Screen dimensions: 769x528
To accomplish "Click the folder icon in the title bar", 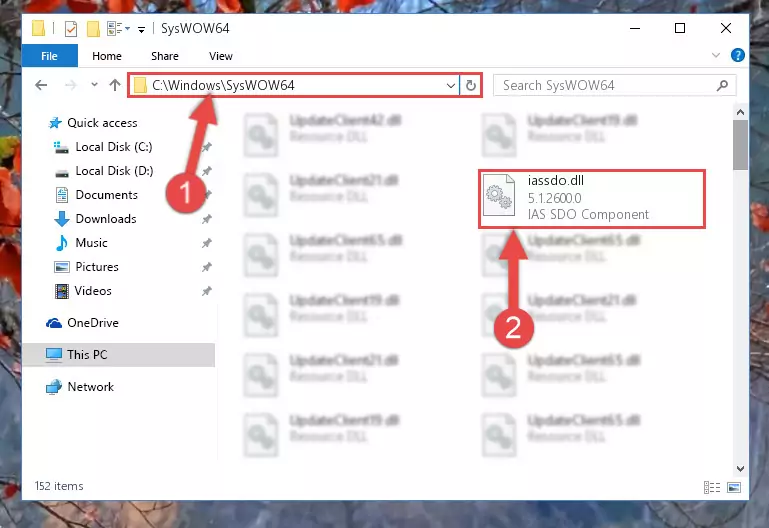I will (x=39, y=29).
